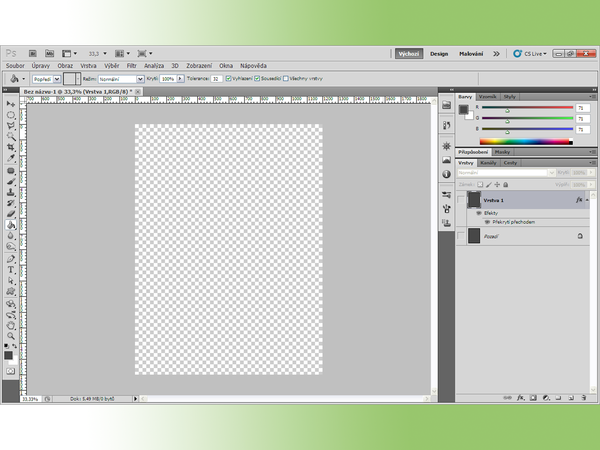The image size is (600, 450).
Task: Click the Design workspace button
Action: (x=439, y=54)
